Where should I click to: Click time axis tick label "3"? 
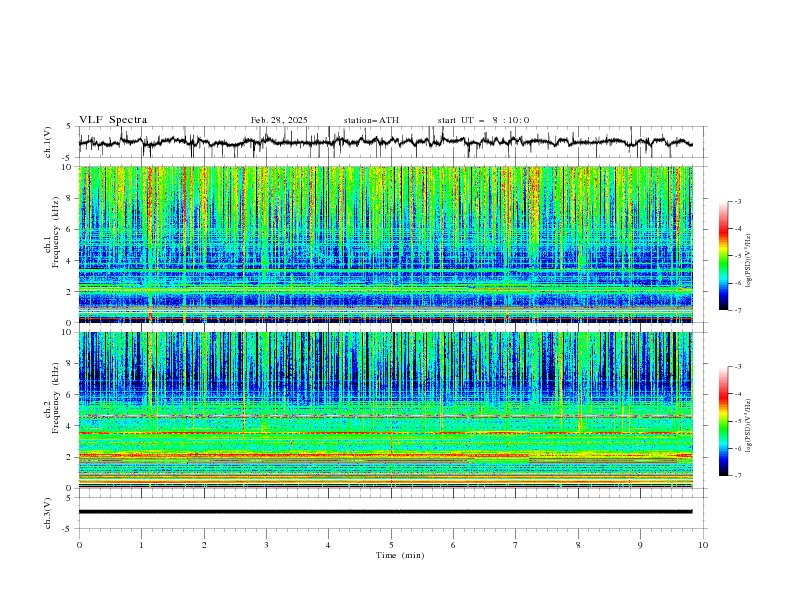[x=266, y=545]
